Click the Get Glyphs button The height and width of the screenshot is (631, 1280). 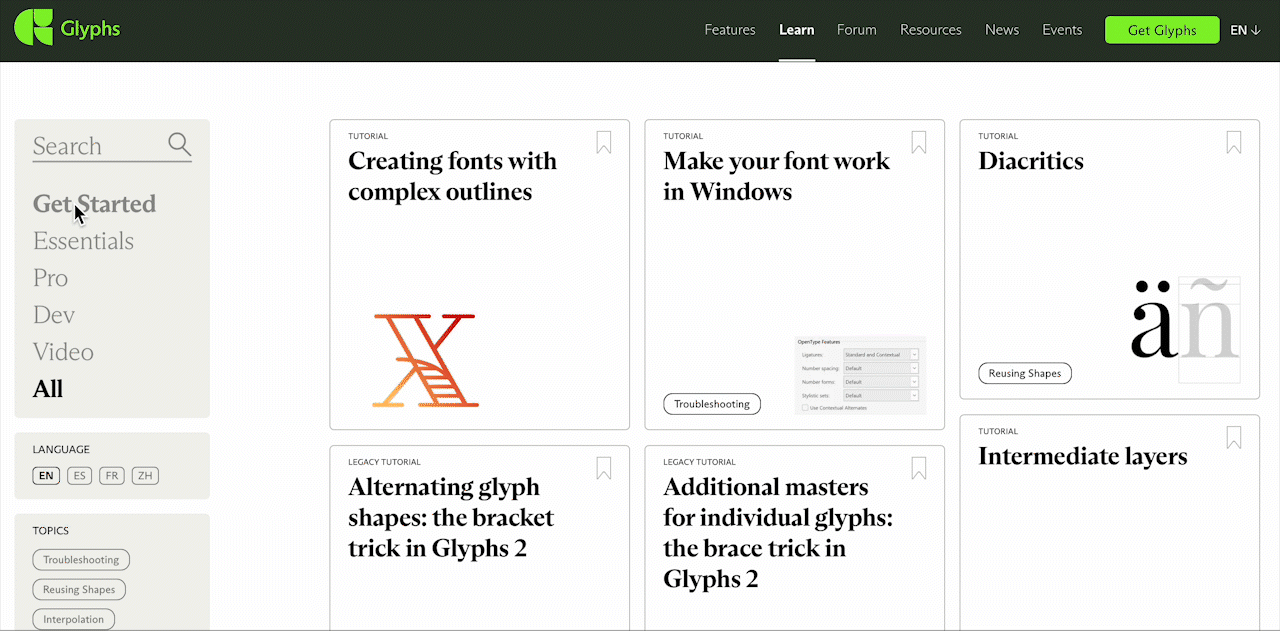[1162, 30]
